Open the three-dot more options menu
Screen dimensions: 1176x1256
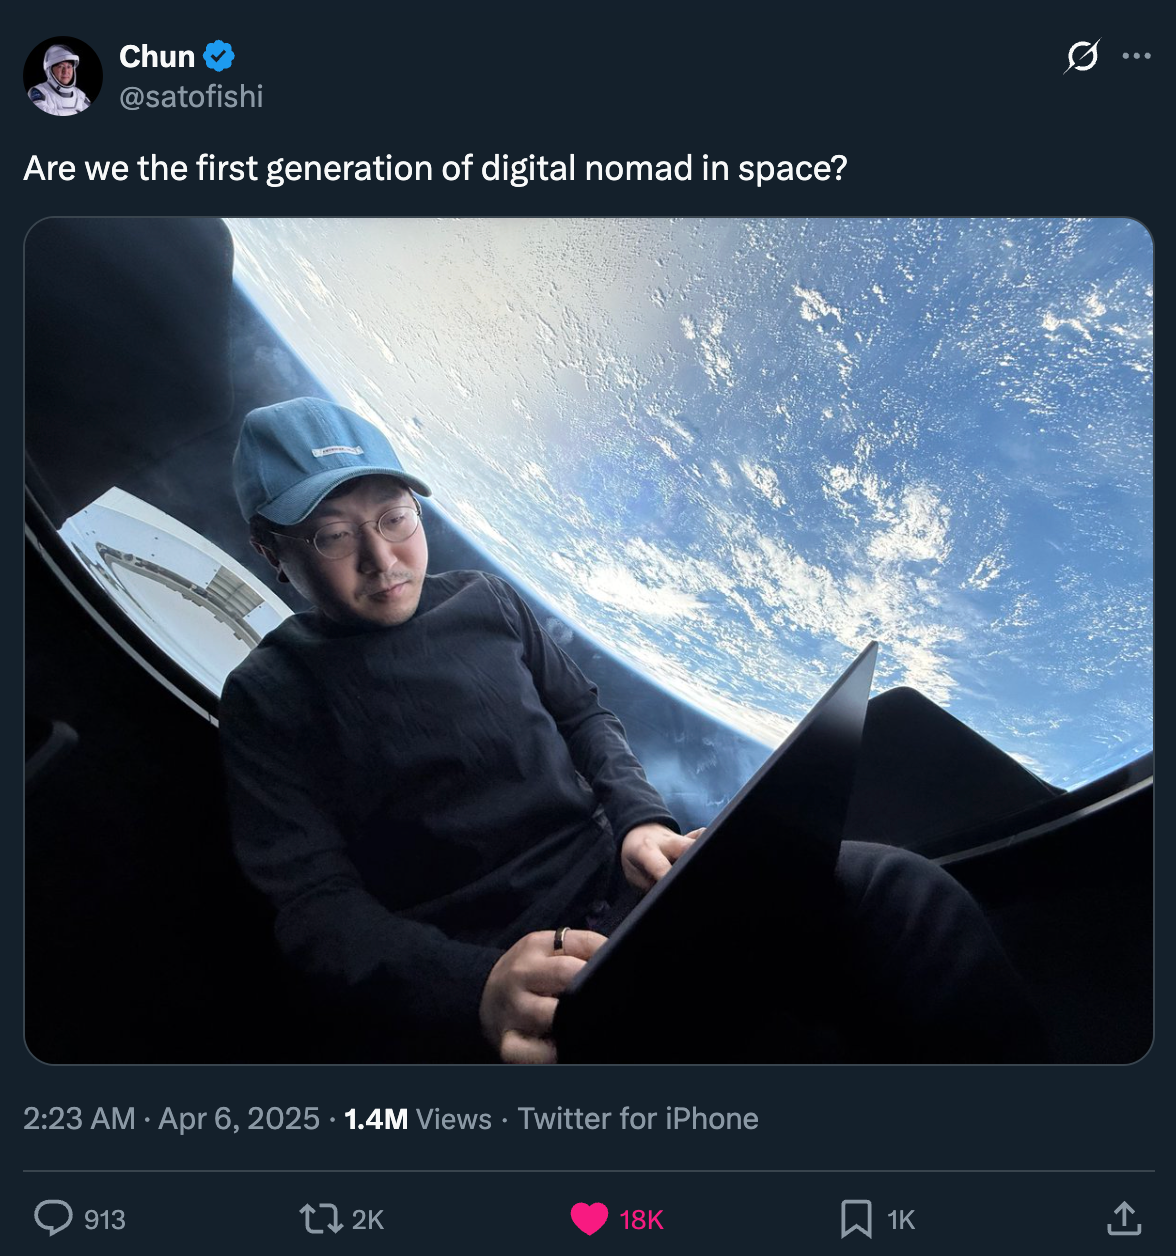(1136, 56)
